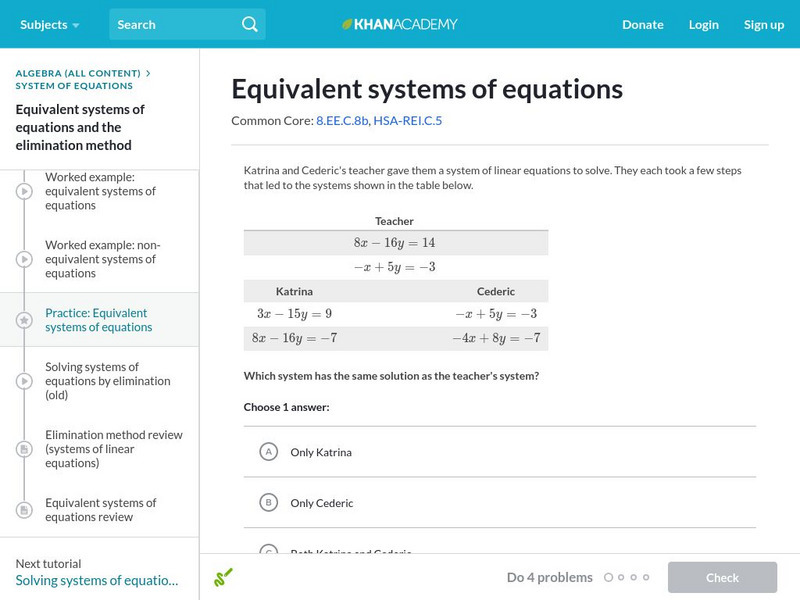Click the article icon for equivalent systems review
This screenshot has width=800, height=600.
tap(24, 510)
